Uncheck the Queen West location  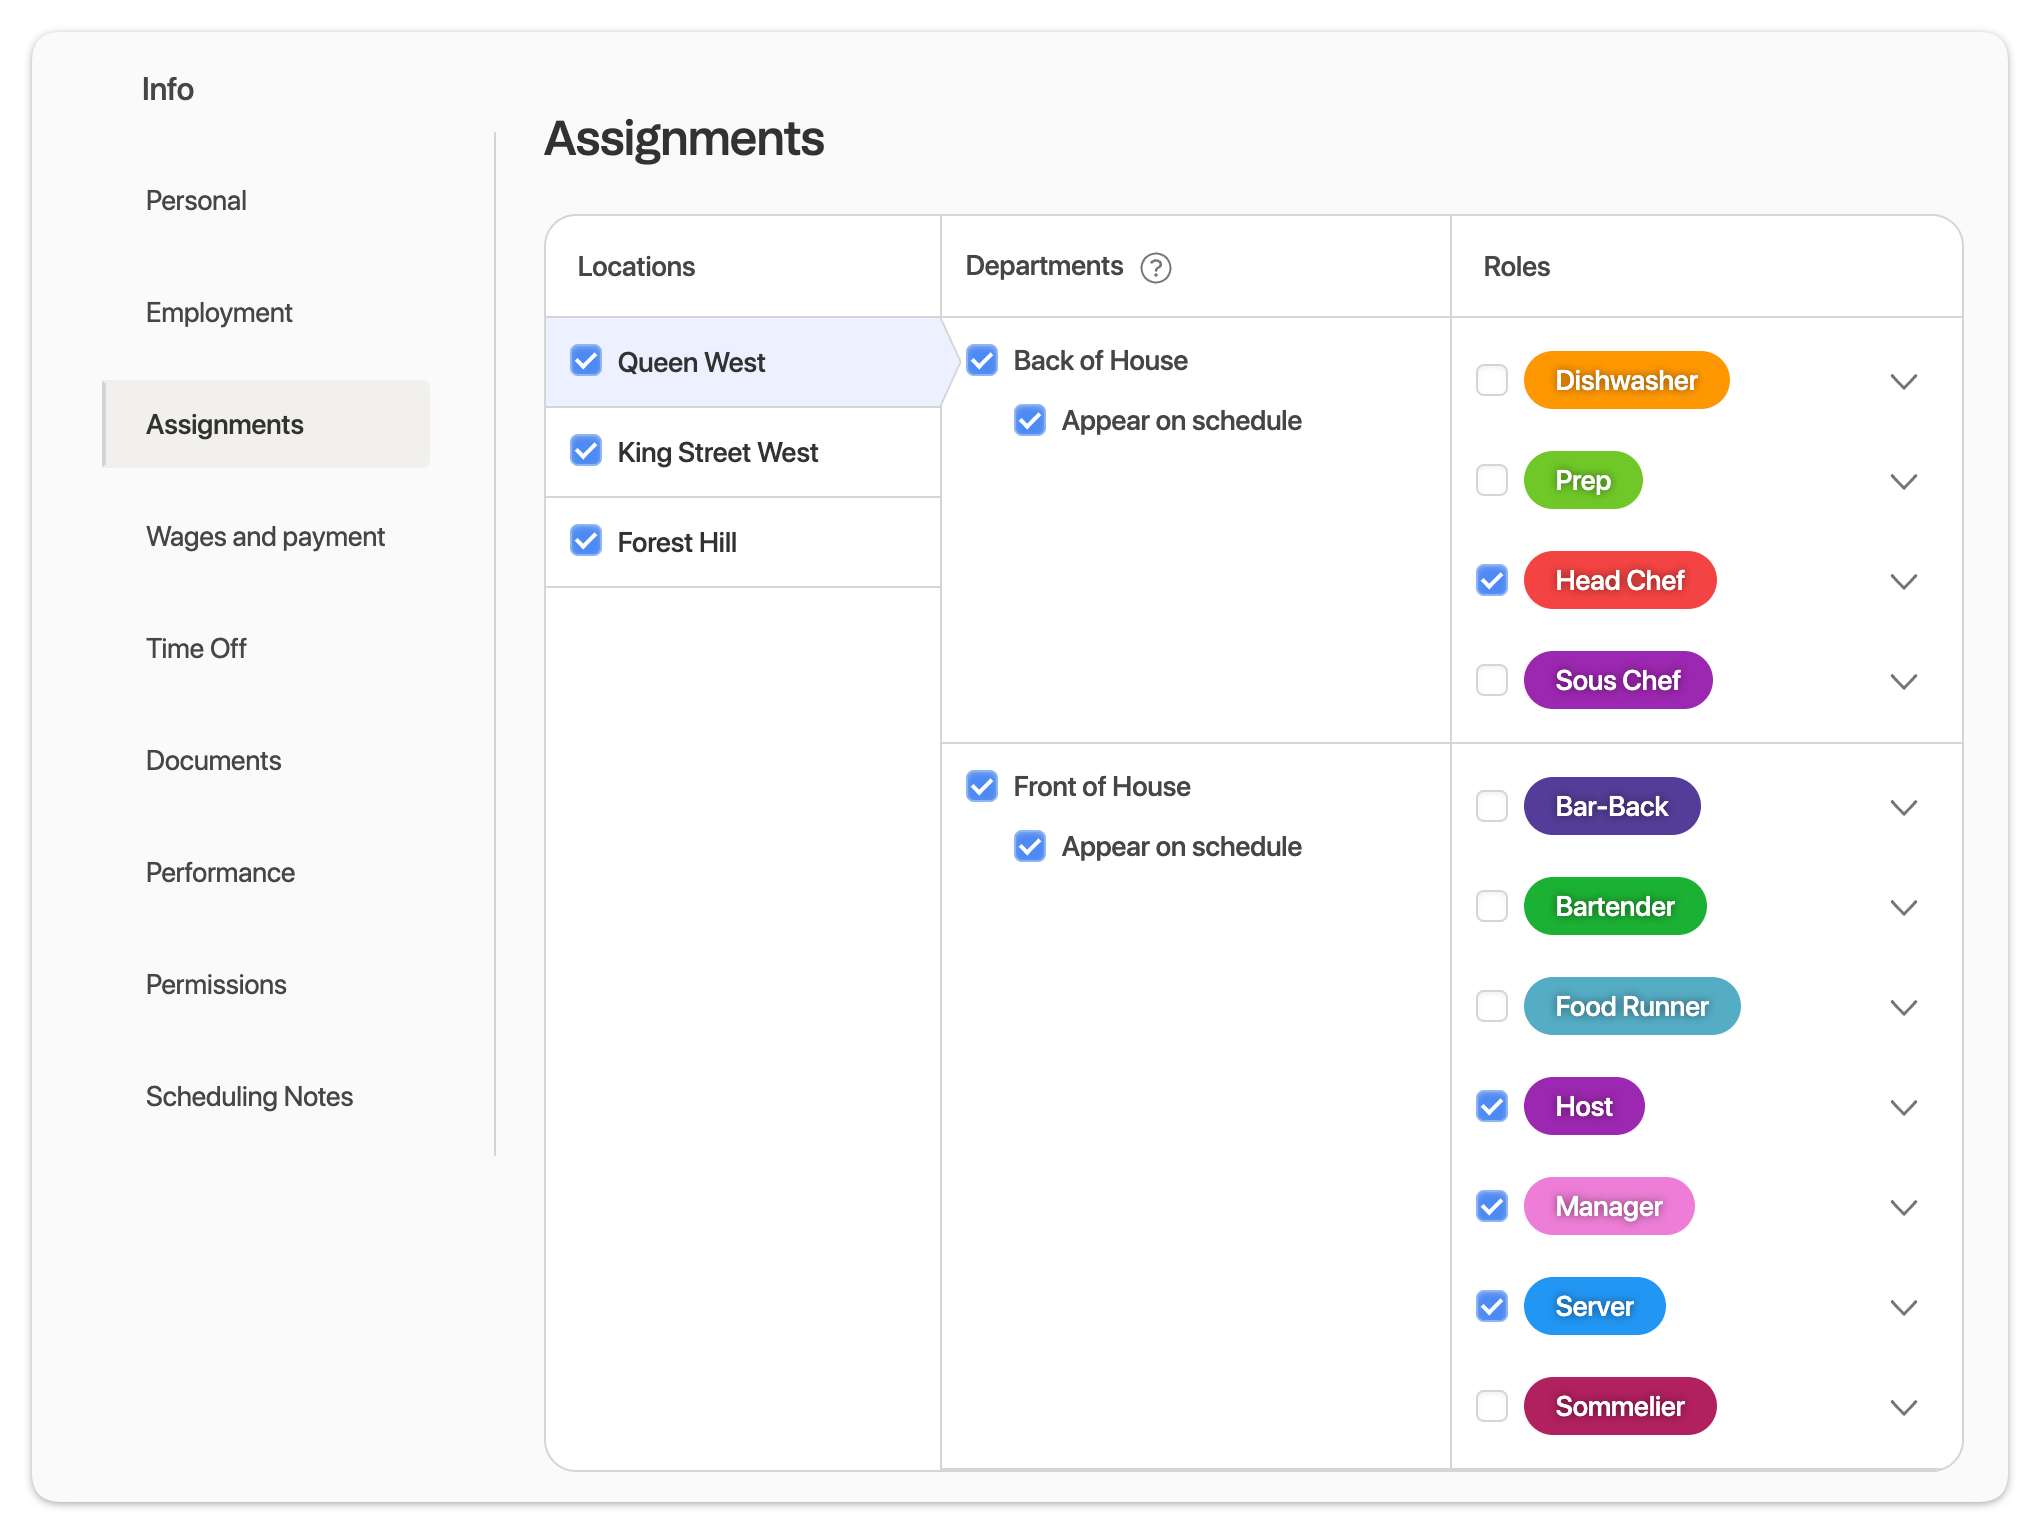pos(586,361)
